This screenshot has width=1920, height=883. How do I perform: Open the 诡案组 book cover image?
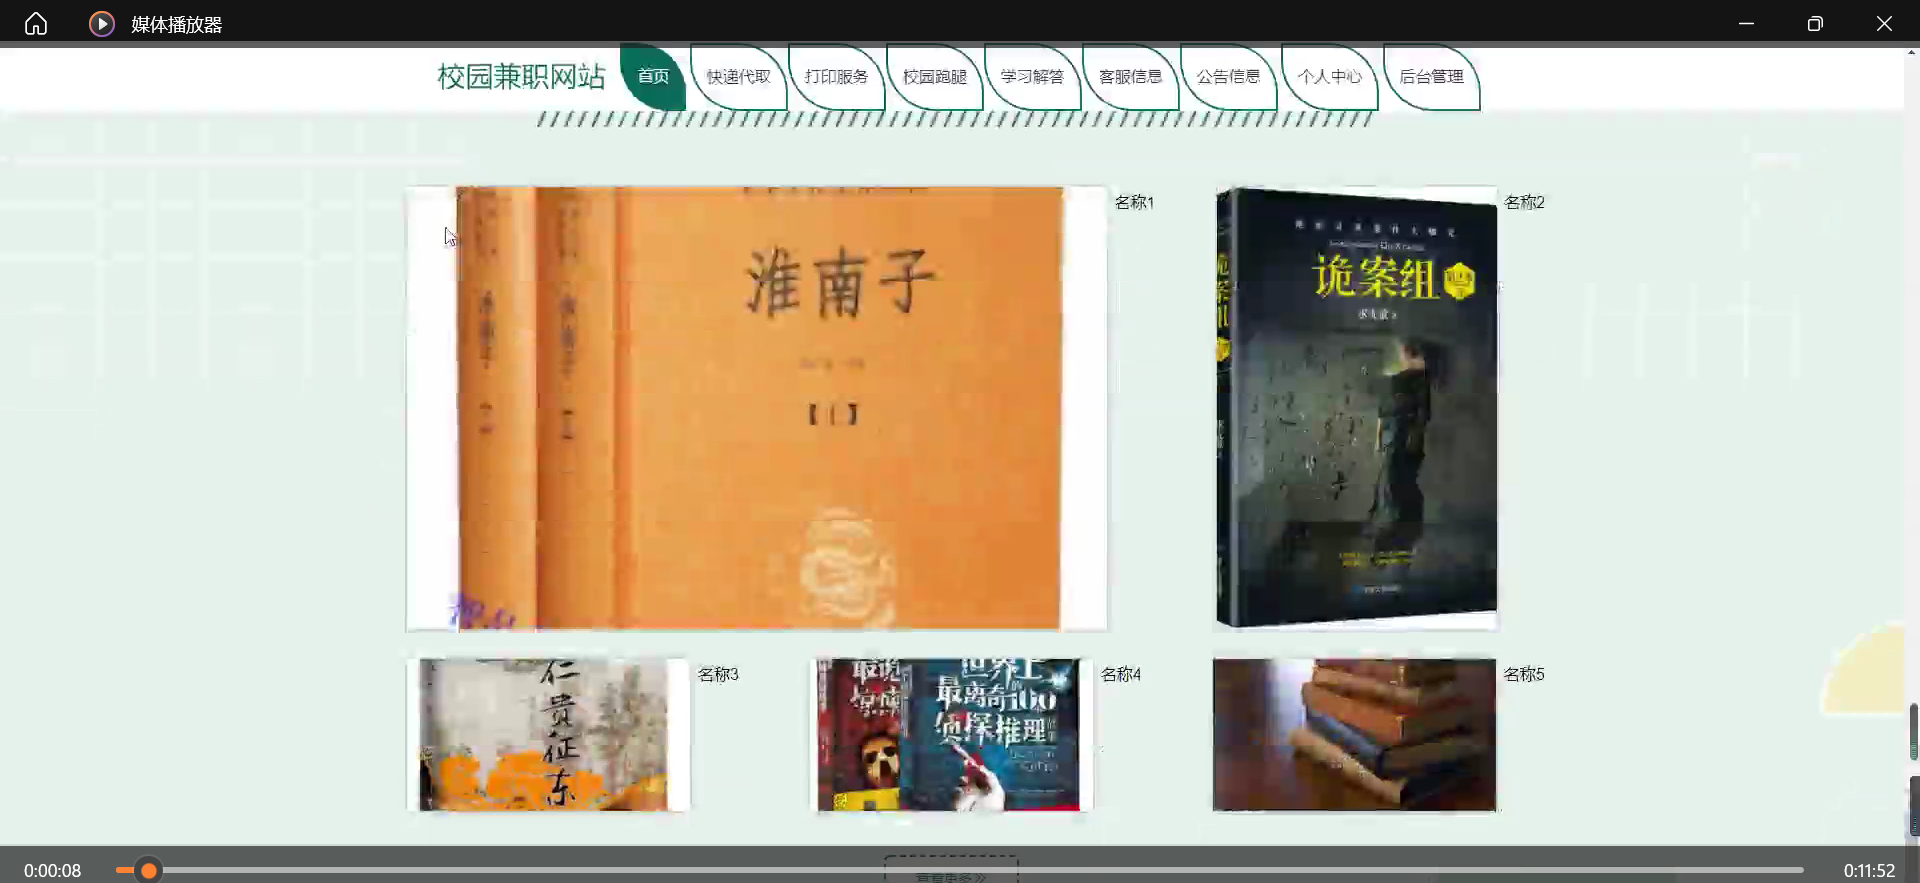coord(1356,408)
